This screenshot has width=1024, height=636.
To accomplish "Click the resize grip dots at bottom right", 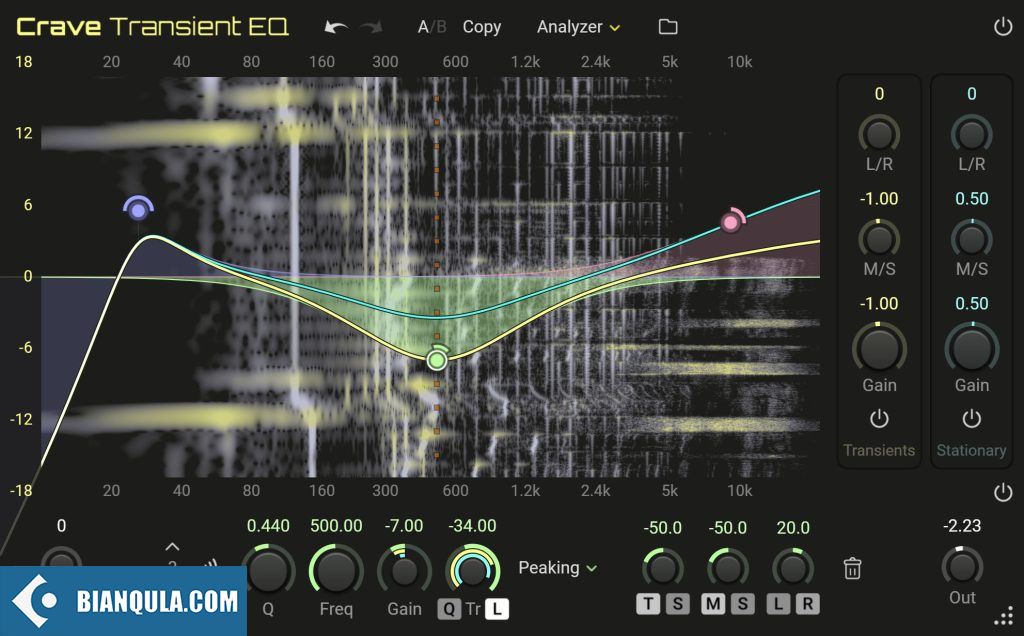I will click(1003, 616).
